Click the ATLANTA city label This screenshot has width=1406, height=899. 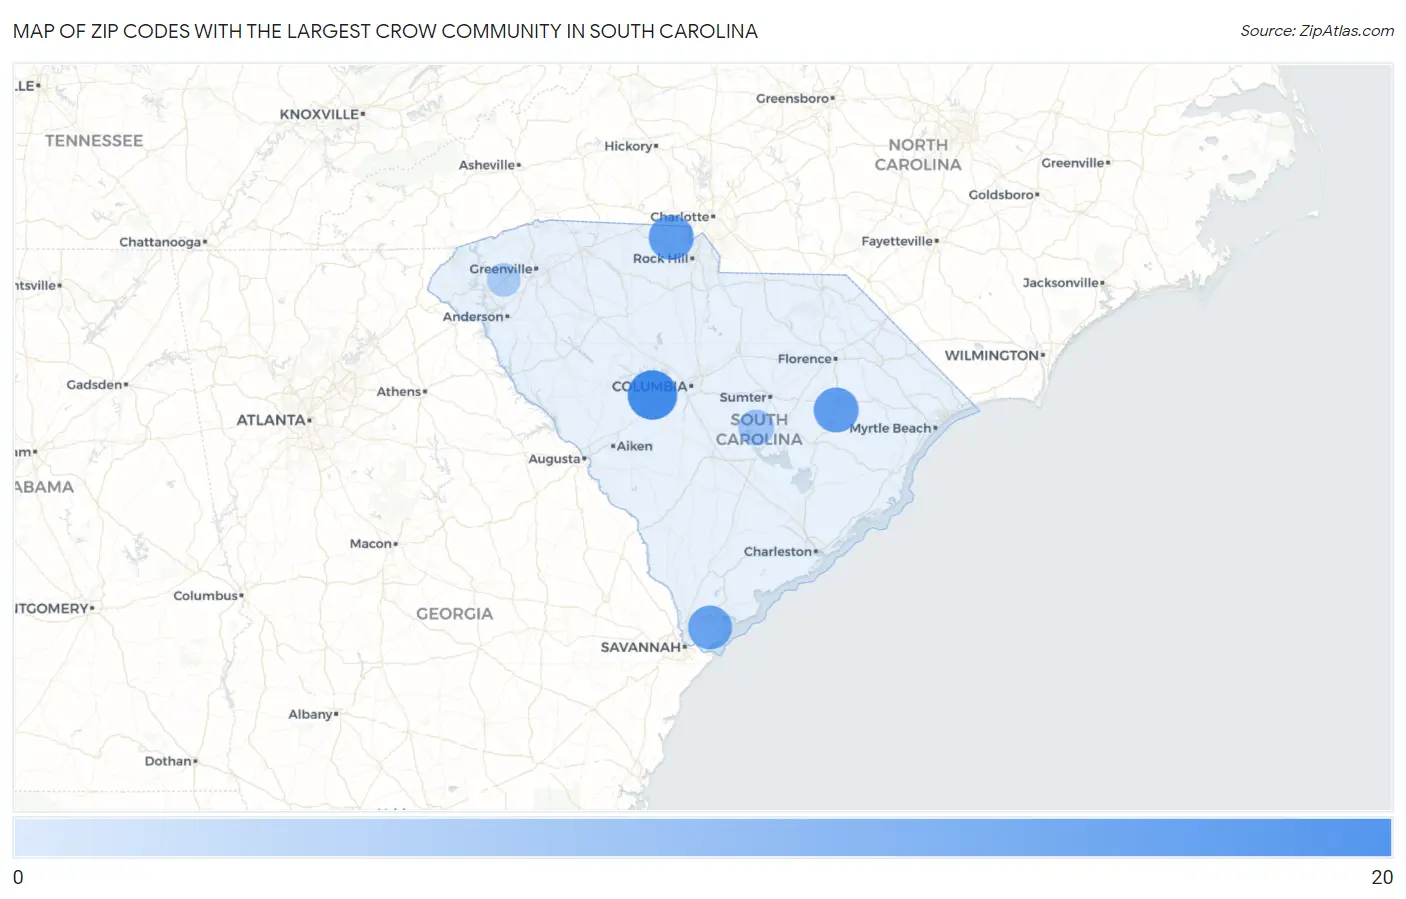tap(272, 420)
